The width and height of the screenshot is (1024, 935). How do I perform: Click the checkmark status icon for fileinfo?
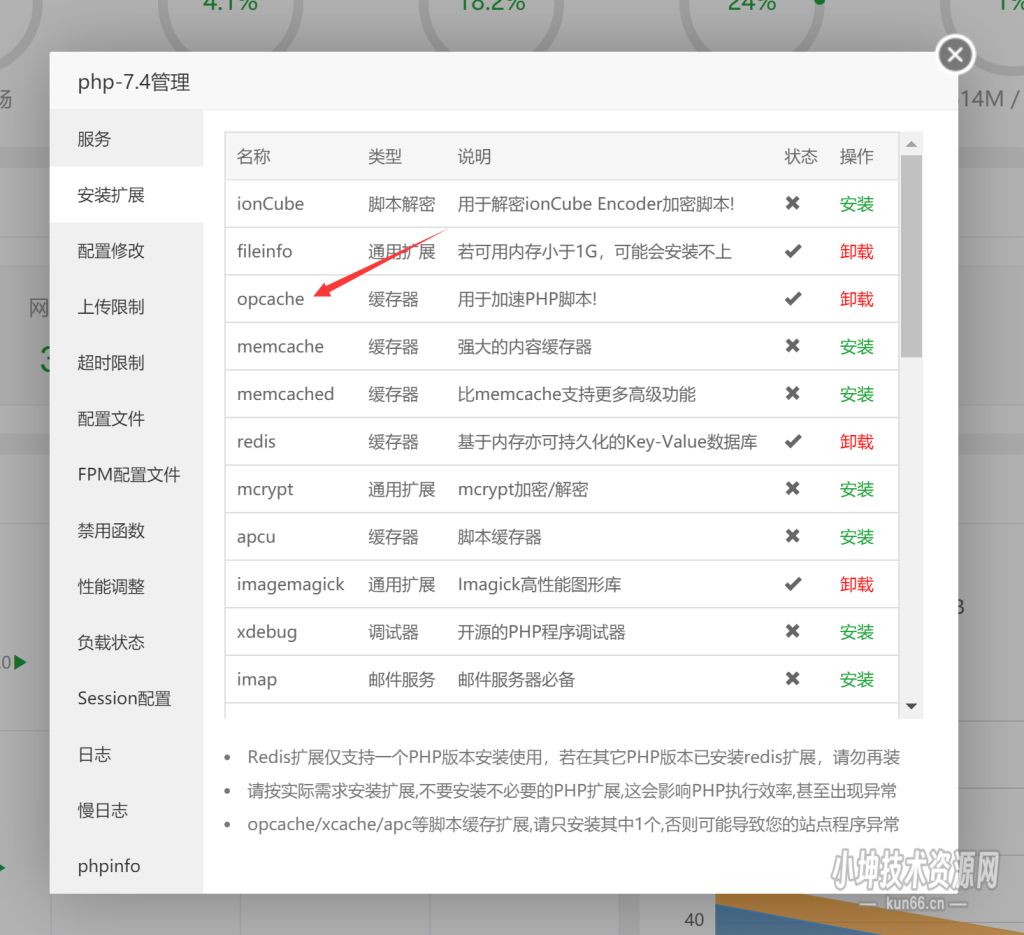coord(793,251)
